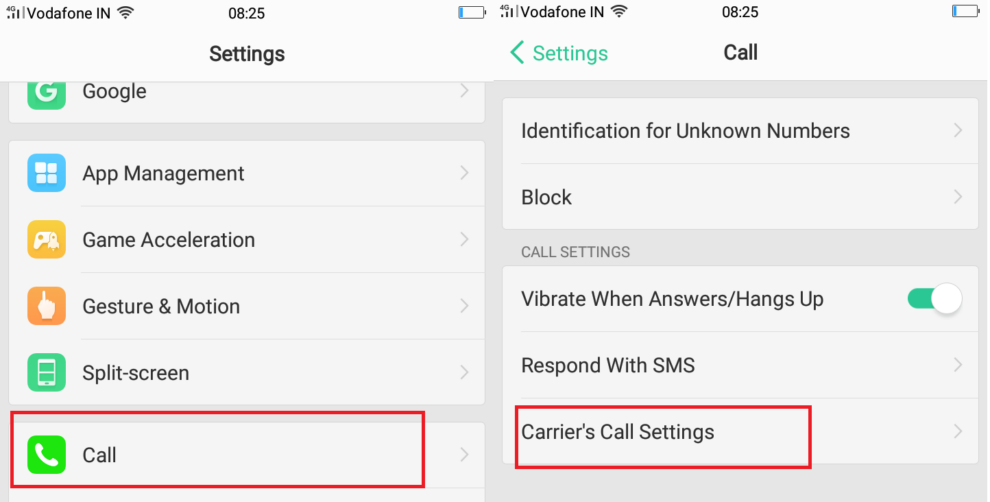Open Identification for Unknown Numbers
This screenshot has height=502, width=990.
pyautogui.click(x=685, y=131)
